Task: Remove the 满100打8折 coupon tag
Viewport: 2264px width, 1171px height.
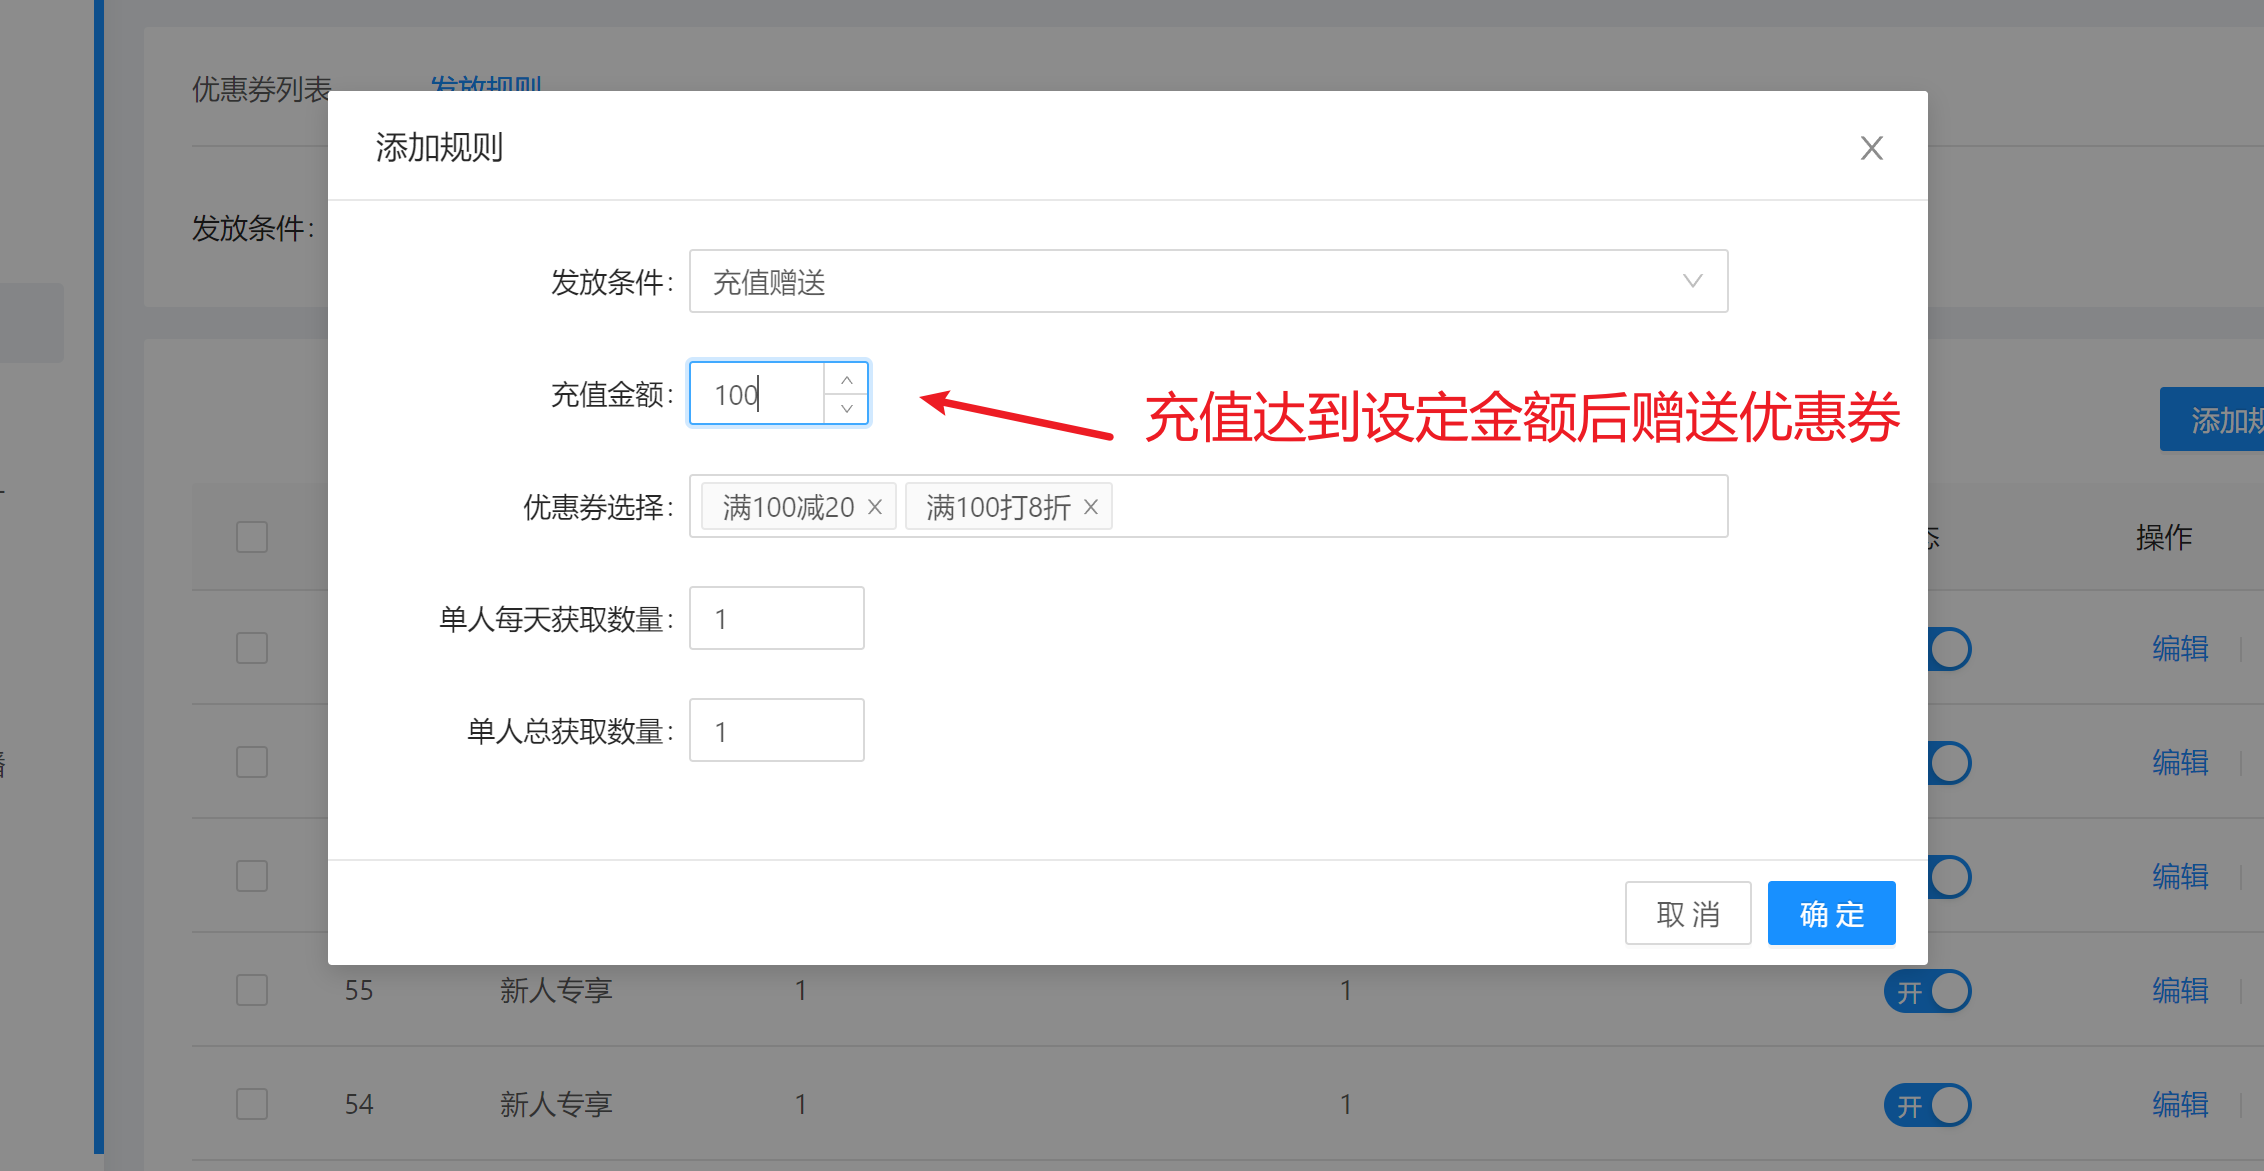Action: click(1091, 507)
